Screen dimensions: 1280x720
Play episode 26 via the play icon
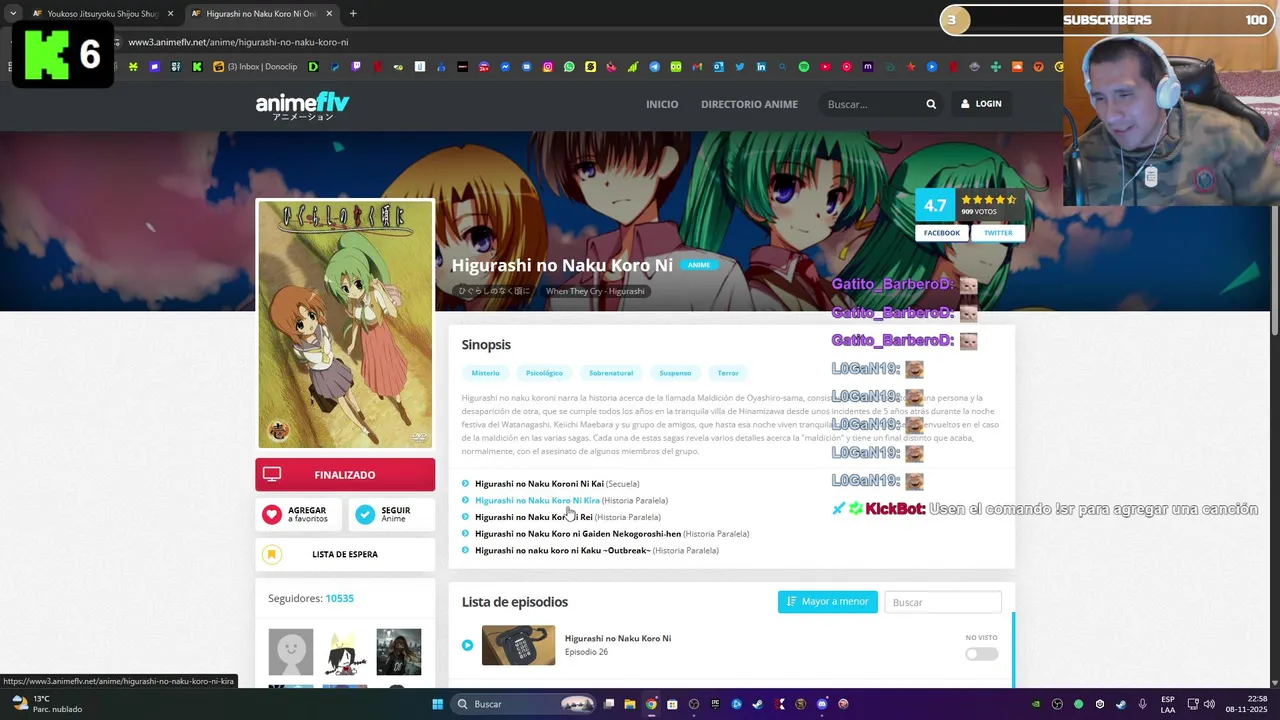click(467, 645)
